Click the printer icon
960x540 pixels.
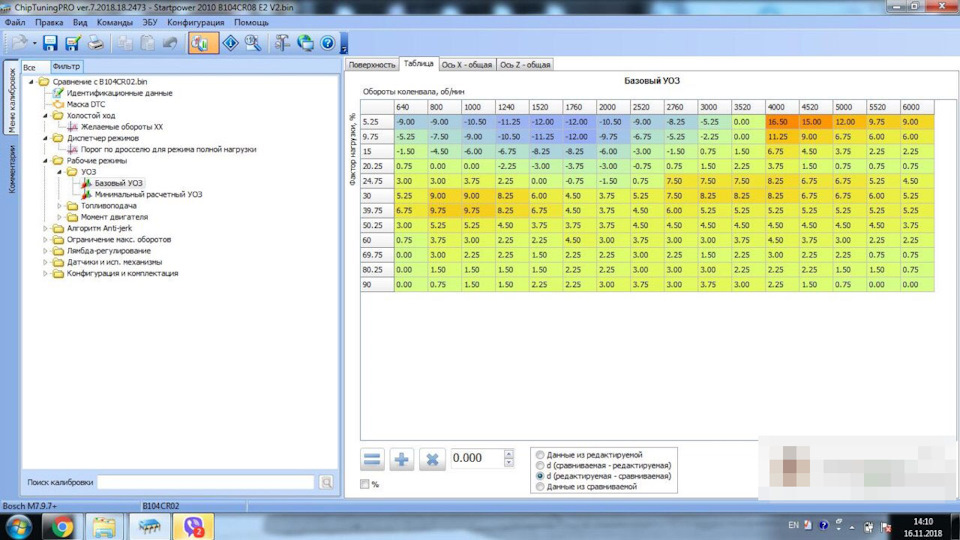(96, 43)
